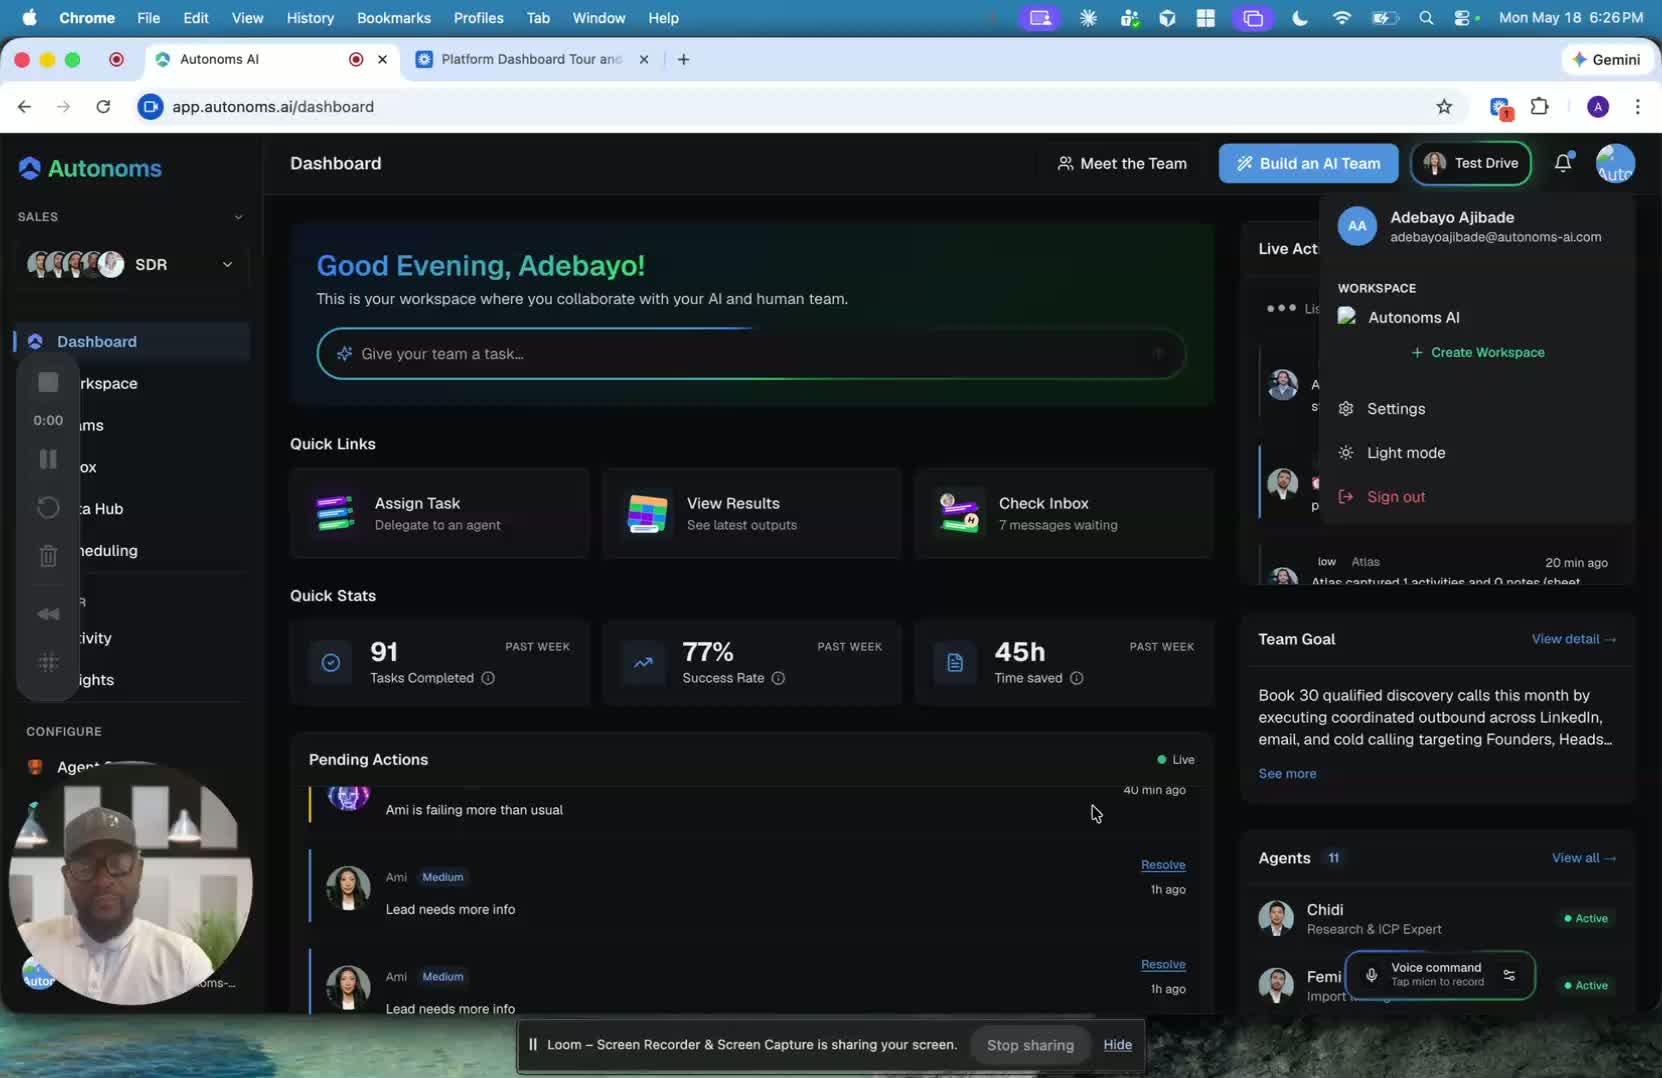Show info for Success Rate stat

[x=778, y=678]
